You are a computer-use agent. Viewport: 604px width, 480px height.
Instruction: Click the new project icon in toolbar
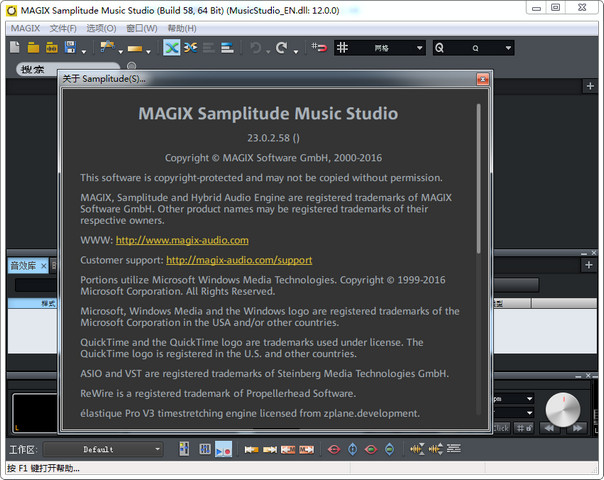[15, 48]
